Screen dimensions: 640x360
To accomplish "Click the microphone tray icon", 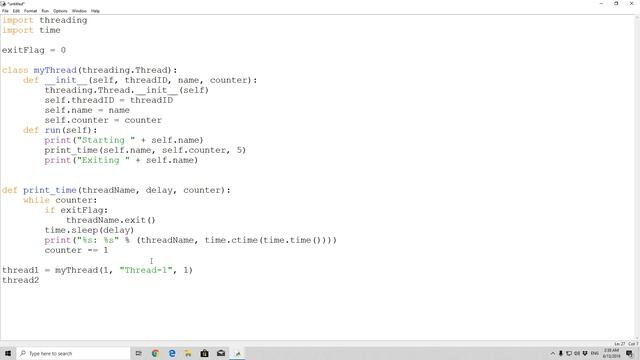I will click(561, 353).
